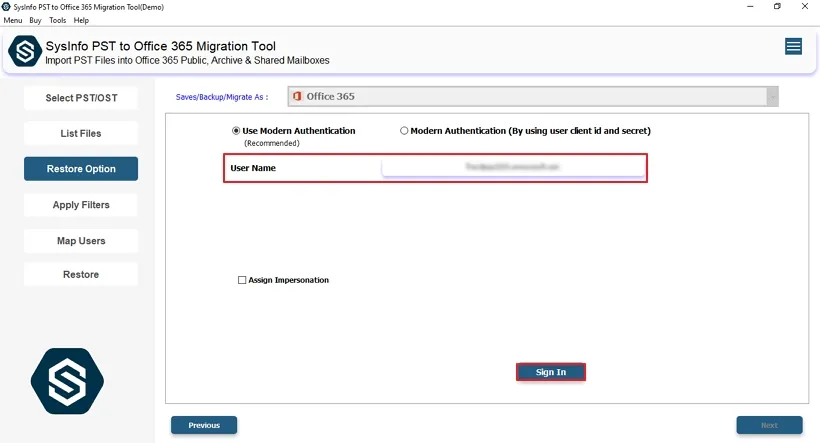Go to Select PST/OST step
Screen dimensions: 820x443
click(x=81, y=98)
